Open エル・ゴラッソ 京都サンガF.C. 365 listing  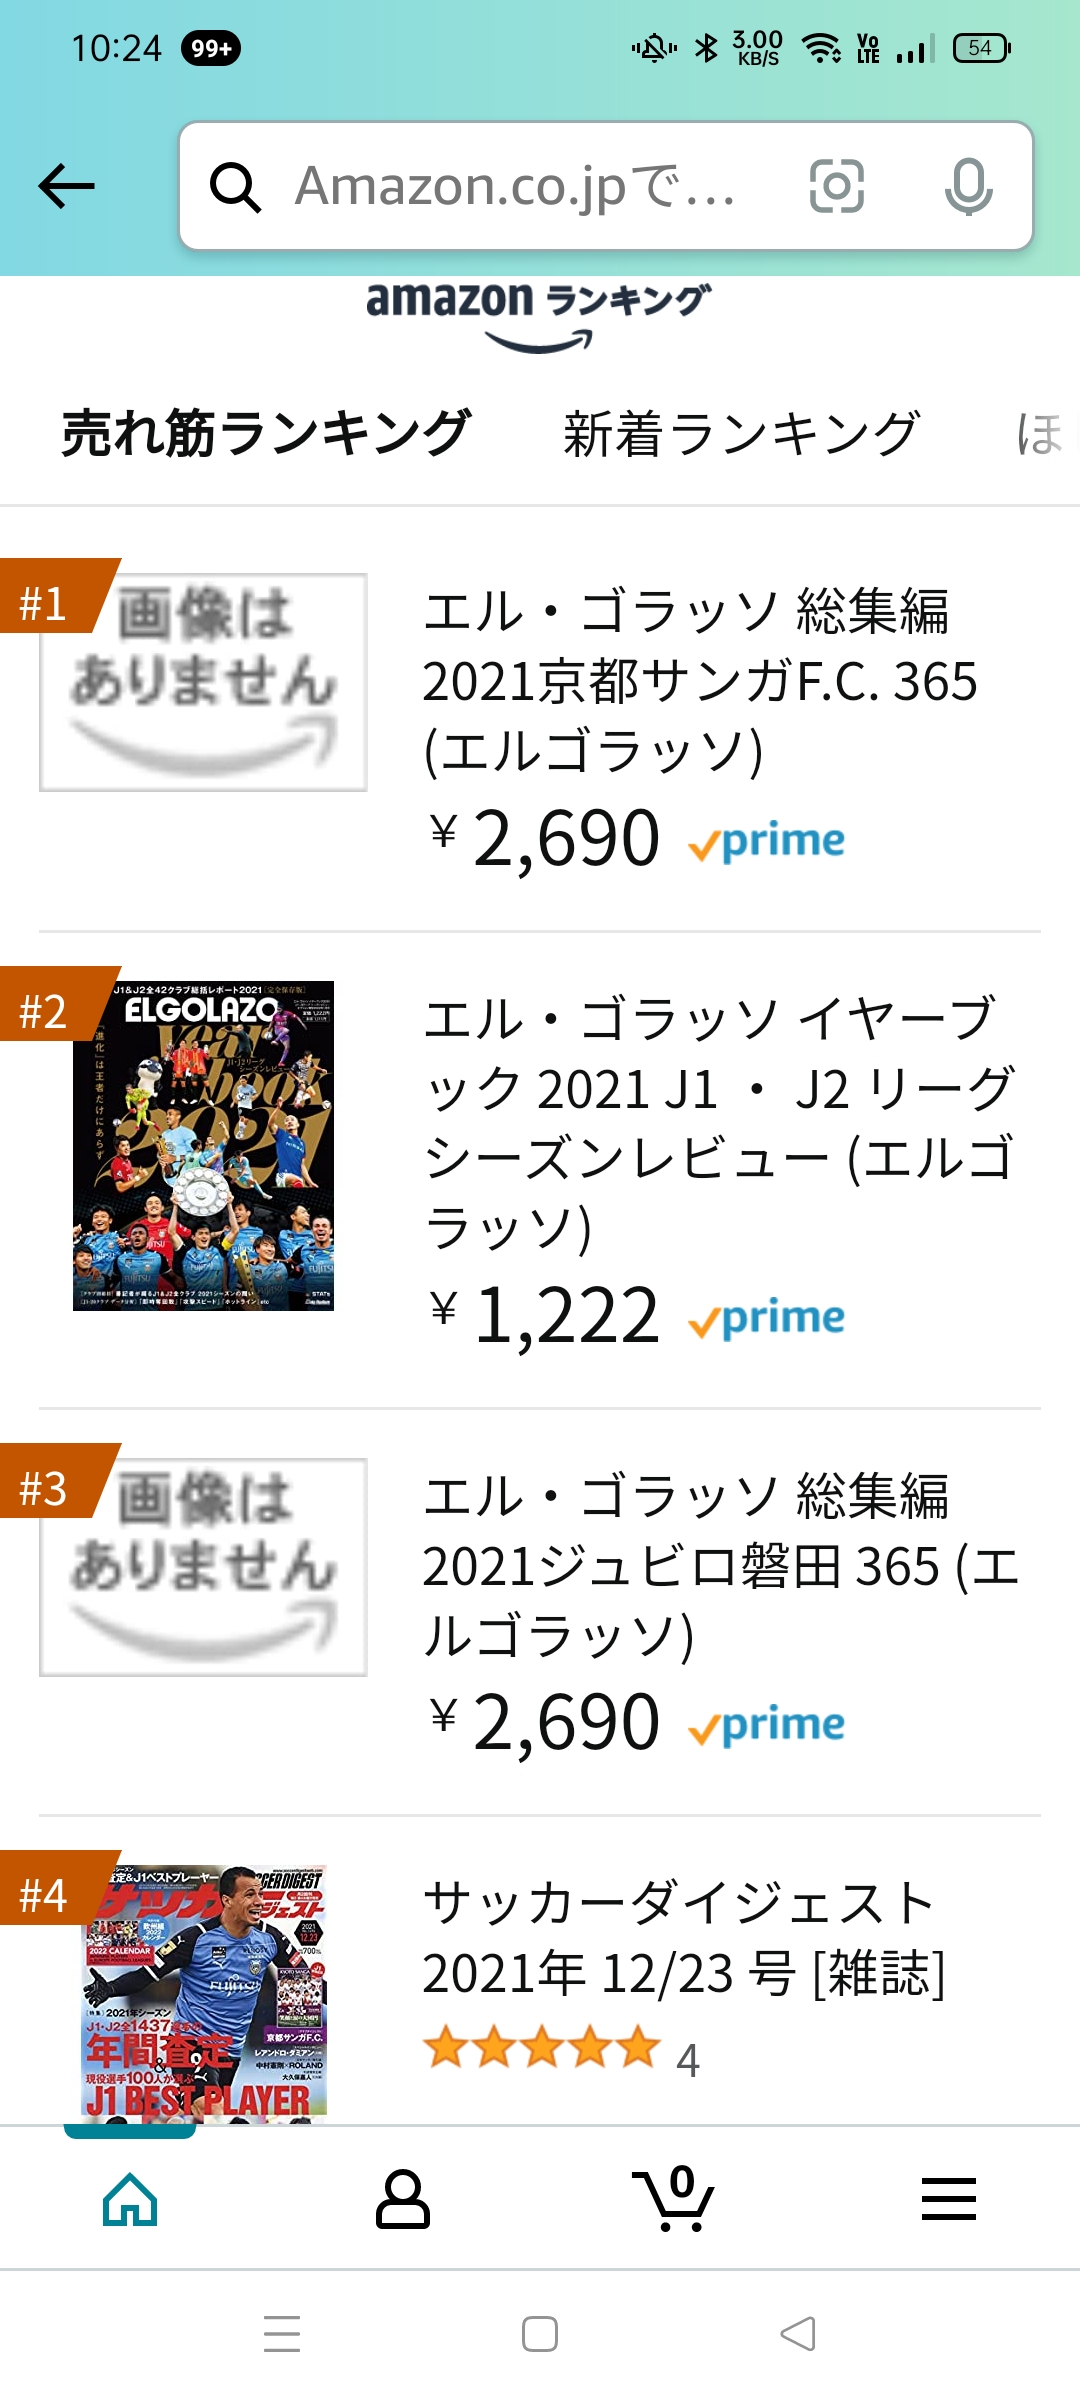(698, 681)
